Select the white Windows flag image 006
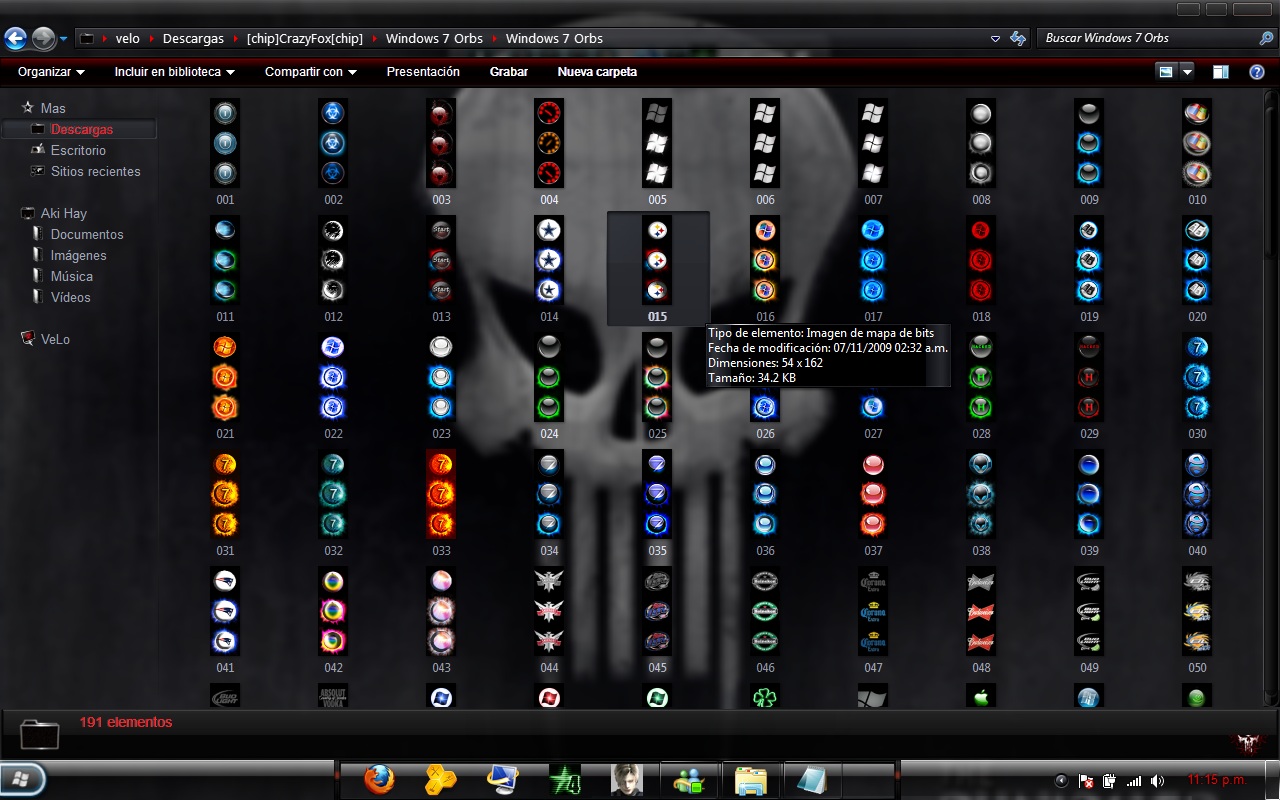The image size is (1280, 800). point(765,143)
